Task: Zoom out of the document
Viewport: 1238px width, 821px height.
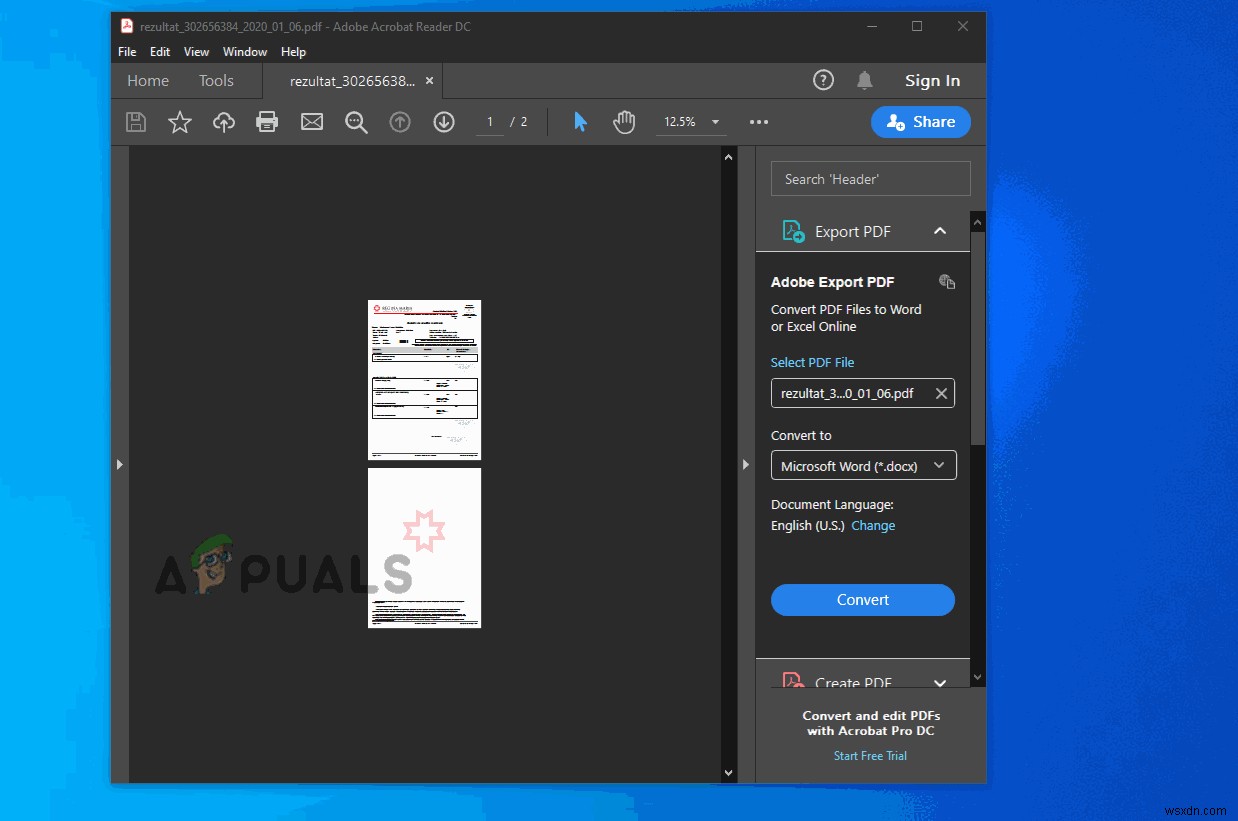Action: click(355, 121)
